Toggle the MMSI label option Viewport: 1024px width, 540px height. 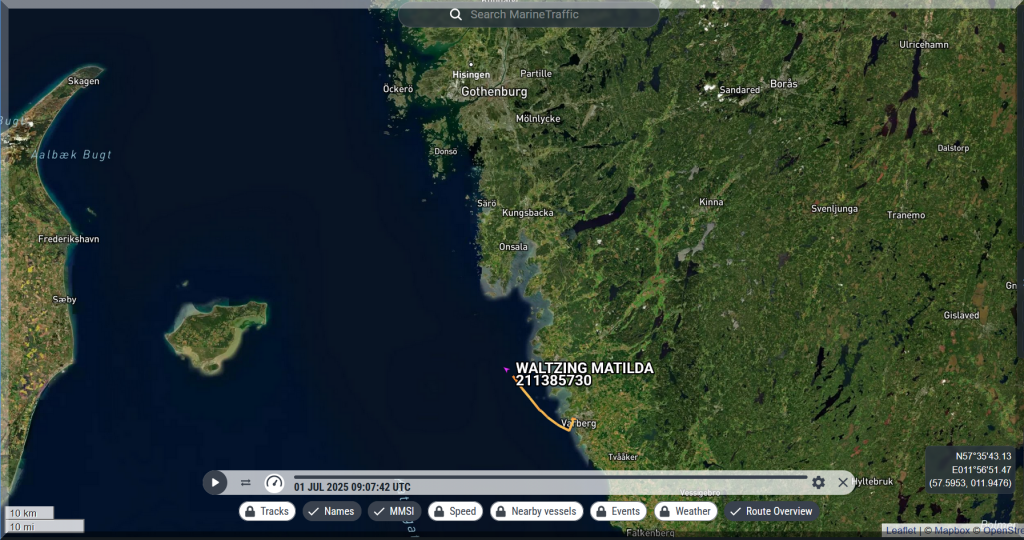394,511
